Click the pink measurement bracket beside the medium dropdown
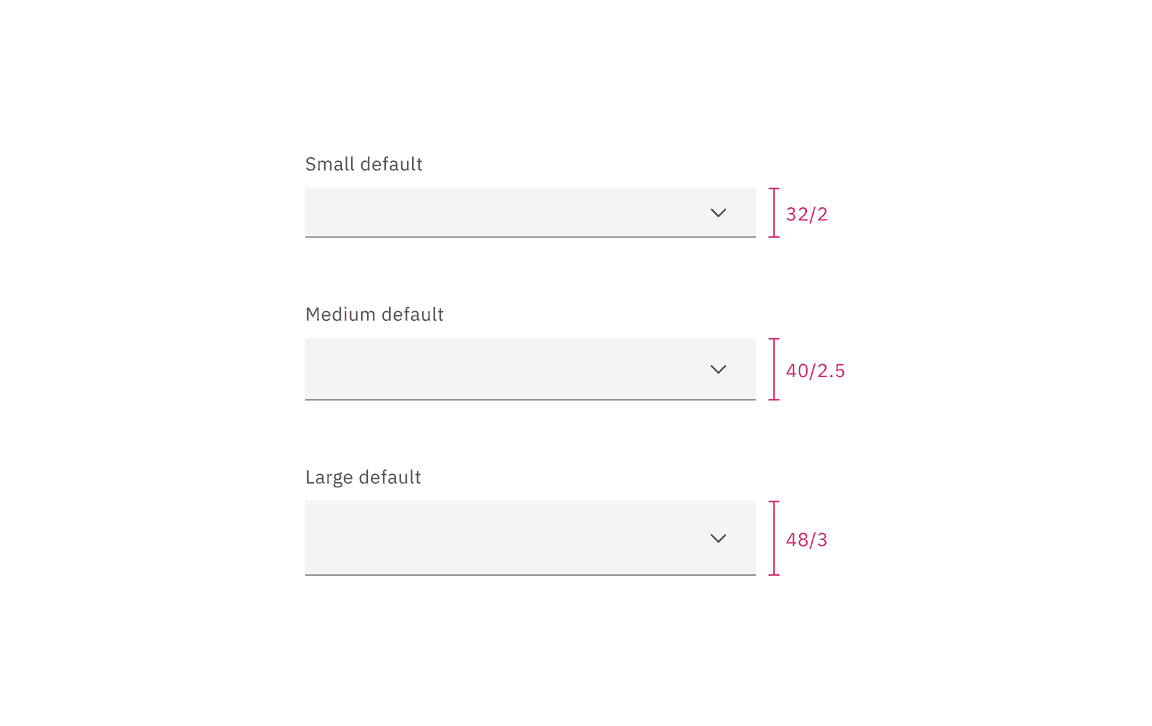Screen dimensions: 1152x726 pos(772,369)
